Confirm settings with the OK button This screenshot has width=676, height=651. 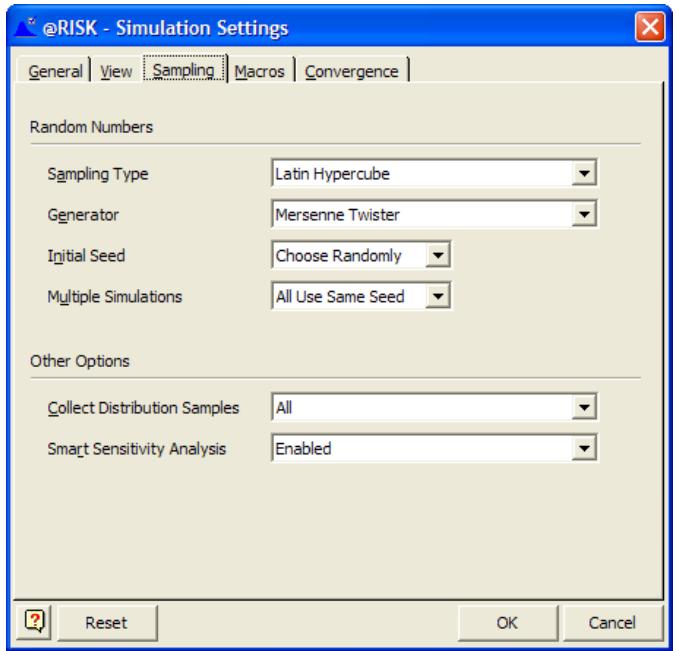[x=507, y=622]
